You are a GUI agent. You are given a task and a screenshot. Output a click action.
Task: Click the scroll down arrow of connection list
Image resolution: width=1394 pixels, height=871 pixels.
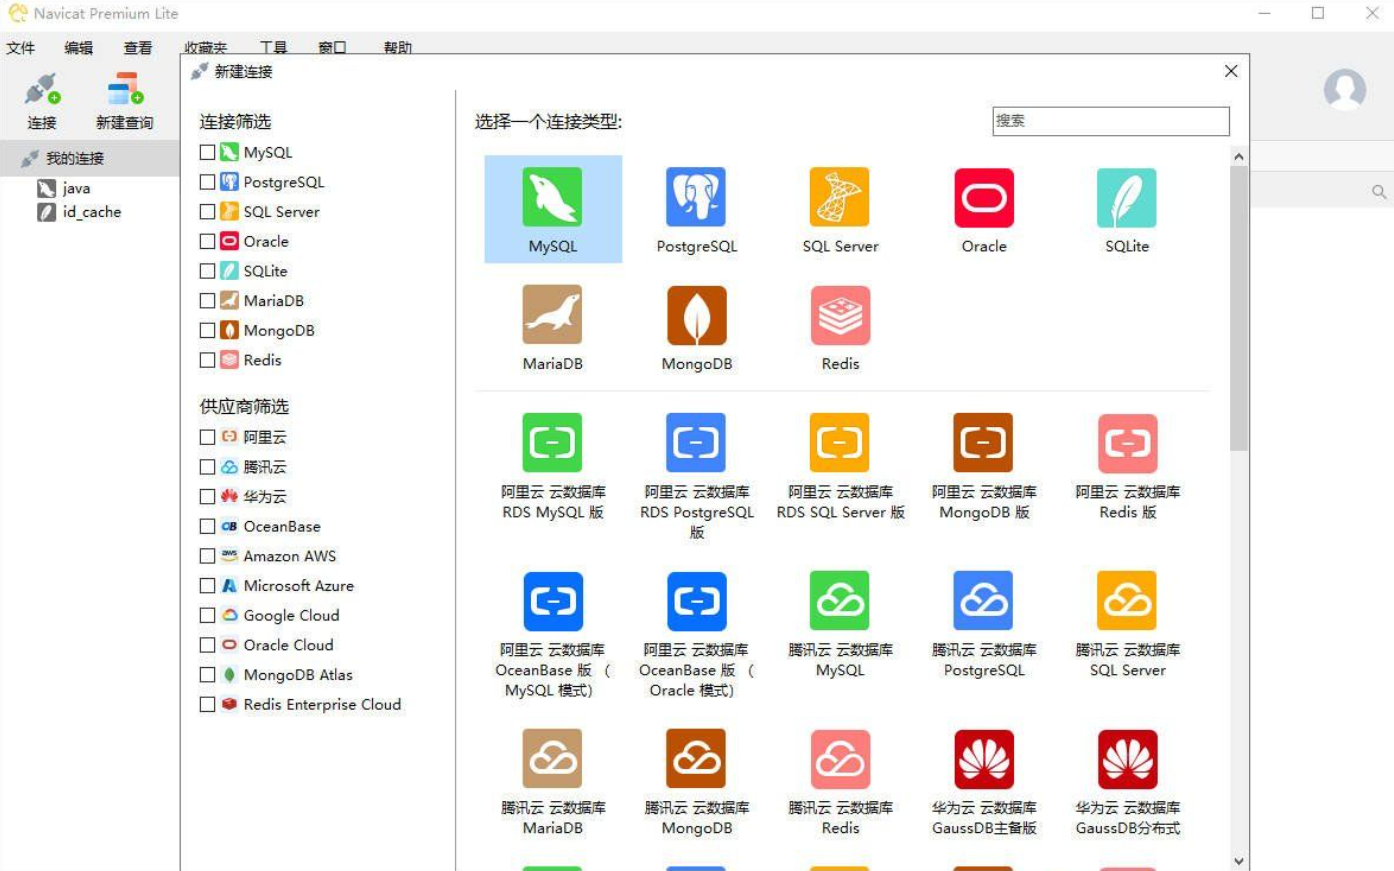pyautogui.click(x=1239, y=861)
